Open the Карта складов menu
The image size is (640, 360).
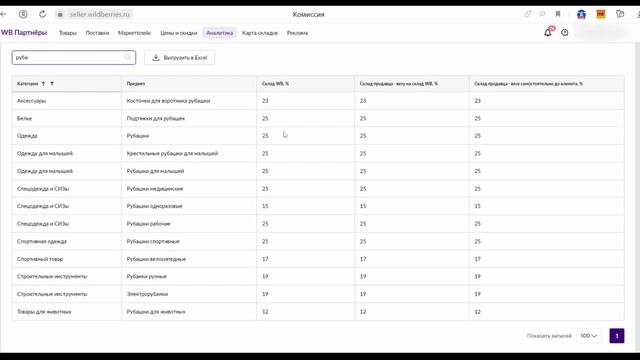tap(260, 33)
